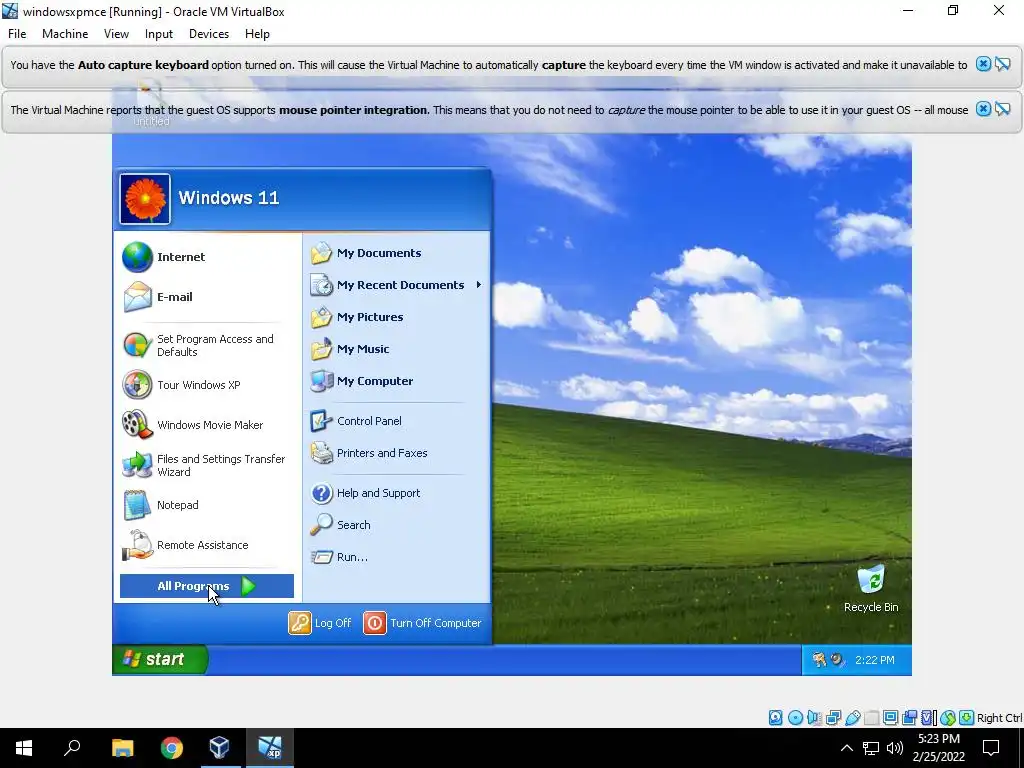The image size is (1024, 768).
Task: Click network indicator in VirtualBox status bar
Action: tap(833, 718)
